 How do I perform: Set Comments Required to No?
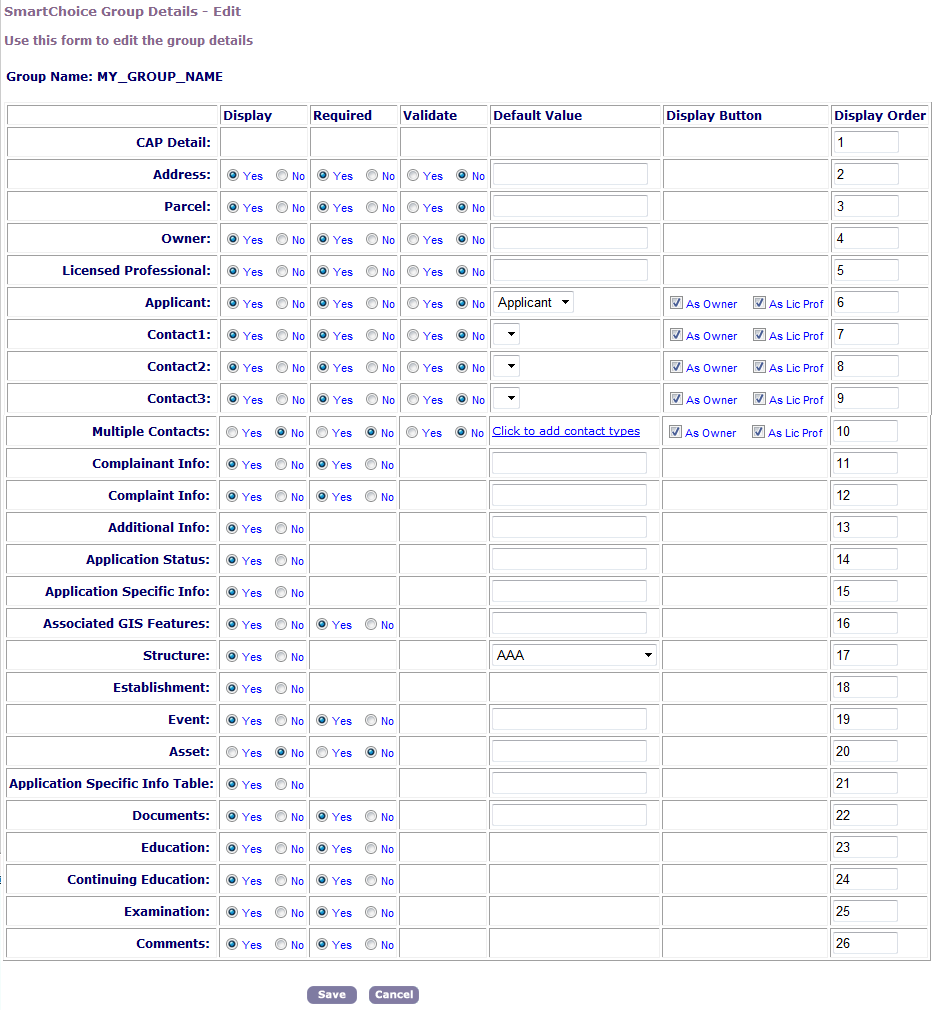coord(372,945)
